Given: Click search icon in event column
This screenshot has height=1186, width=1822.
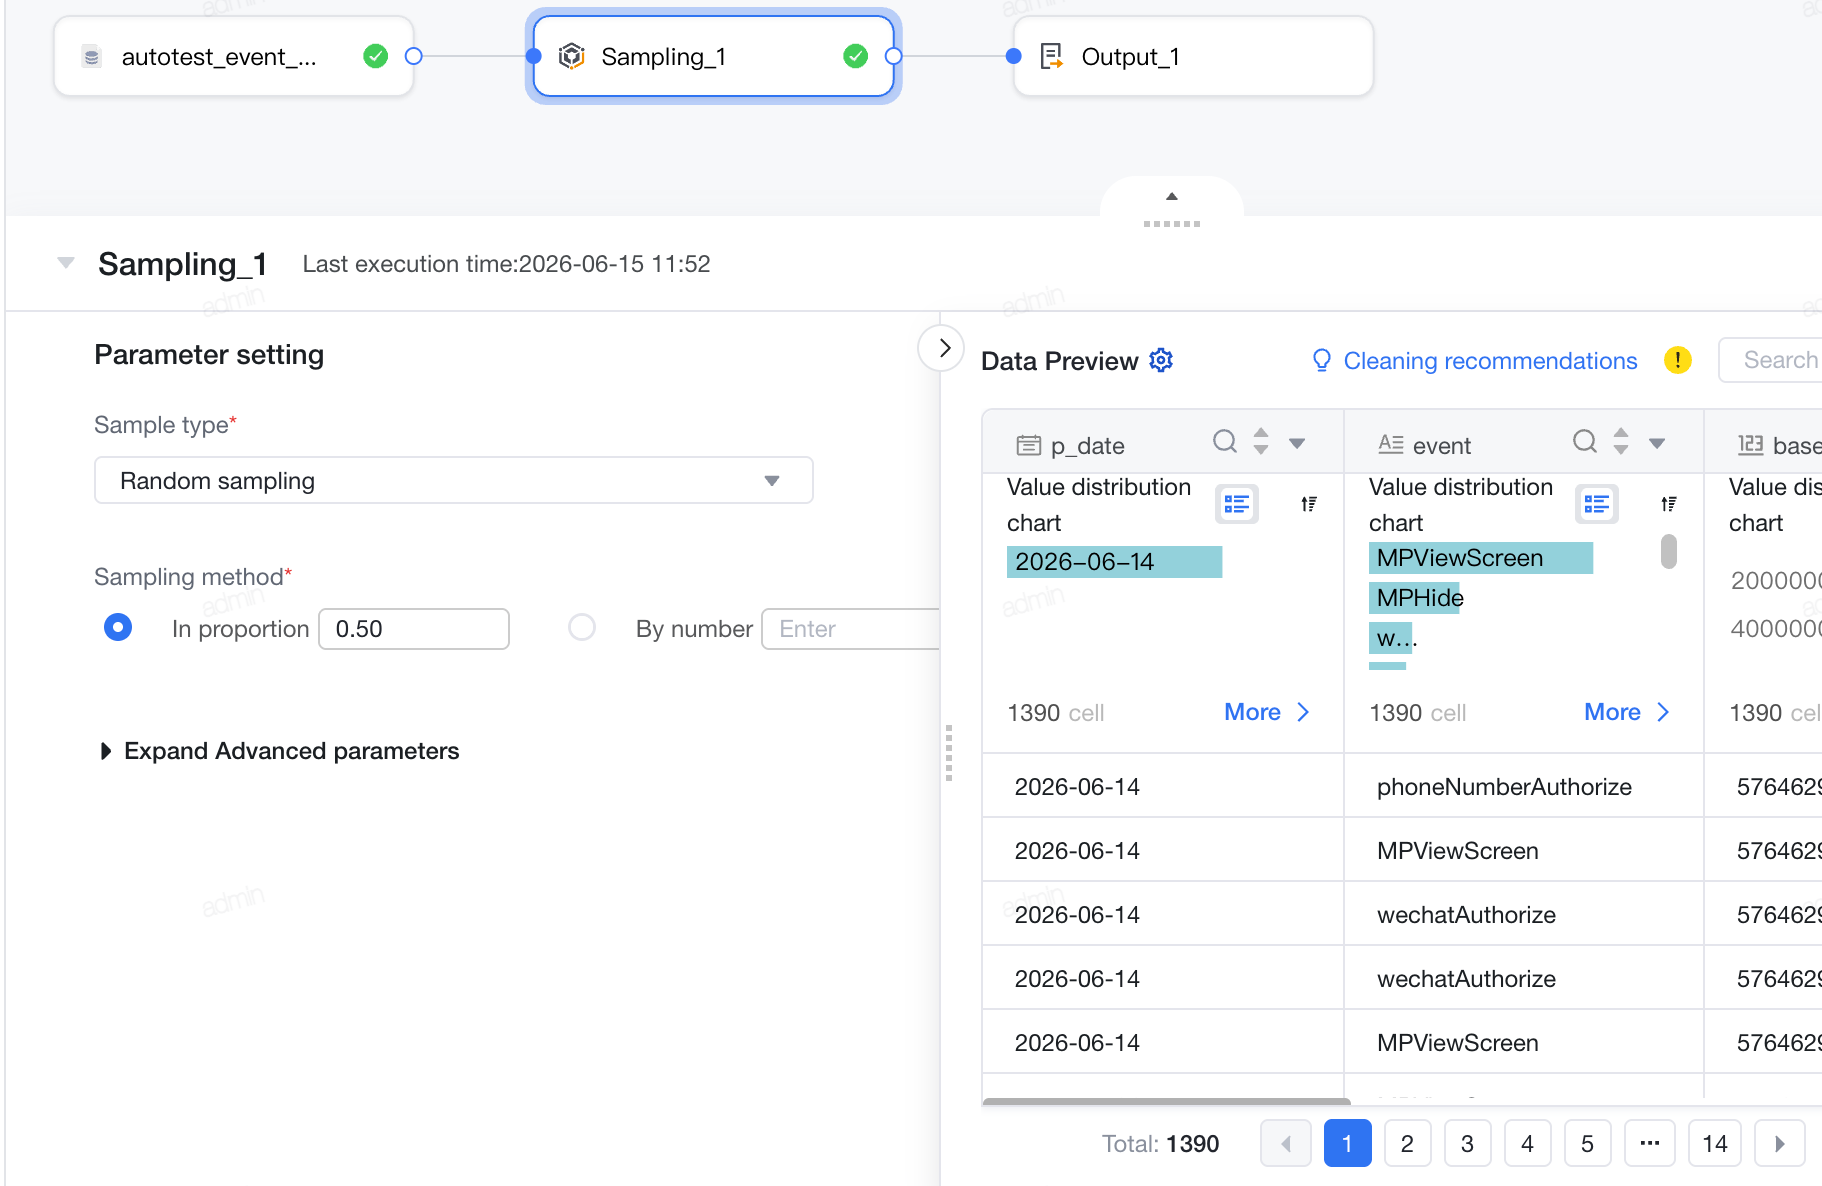Looking at the screenshot, I should (x=1584, y=441).
